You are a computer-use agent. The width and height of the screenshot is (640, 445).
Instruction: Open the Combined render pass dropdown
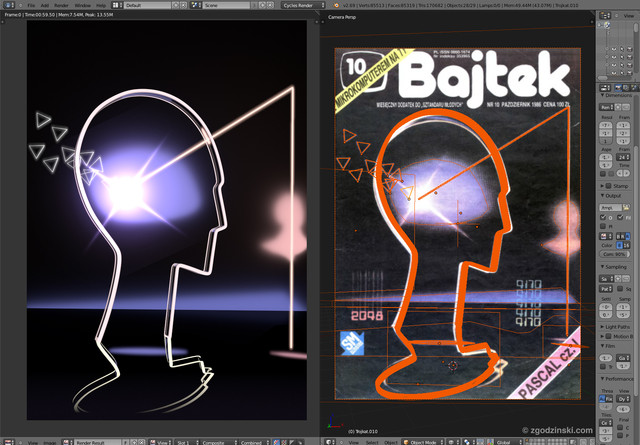click(x=253, y=442)
